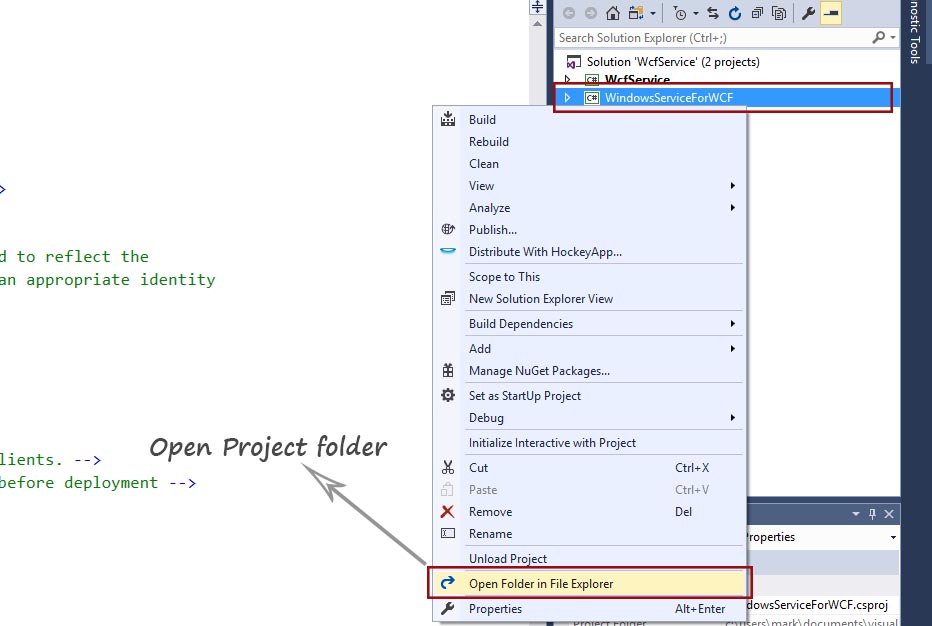Choose Remove from the context menu

pyautogui.click(x=588, y=511)
